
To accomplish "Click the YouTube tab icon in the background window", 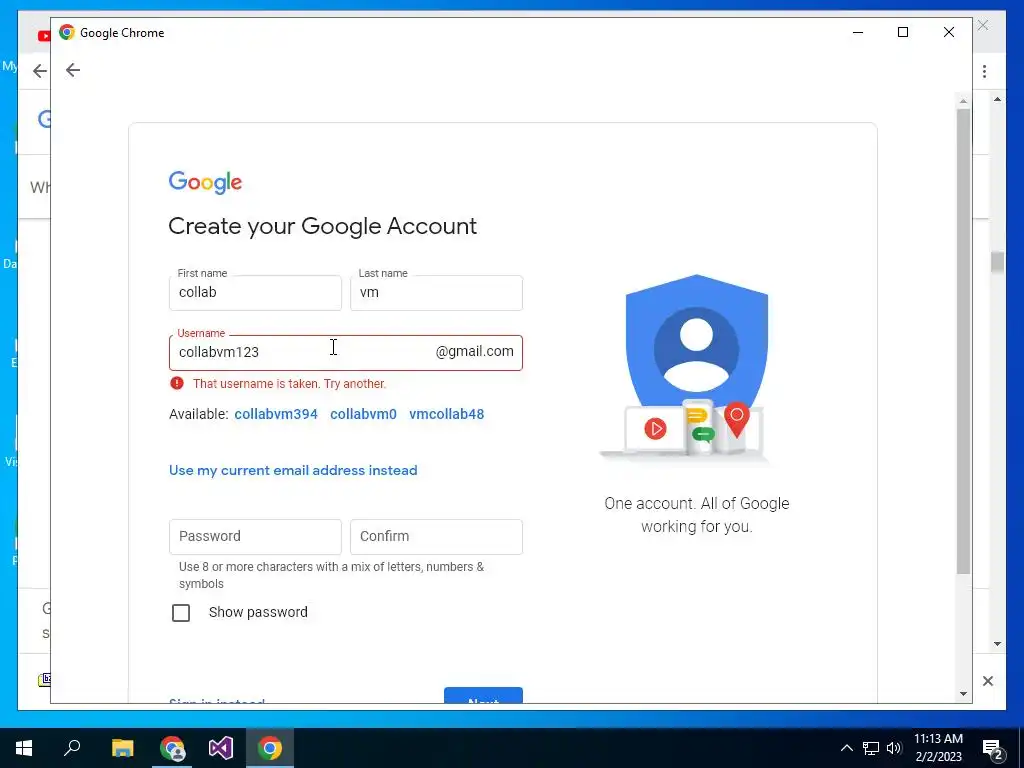I will [44, 36].
